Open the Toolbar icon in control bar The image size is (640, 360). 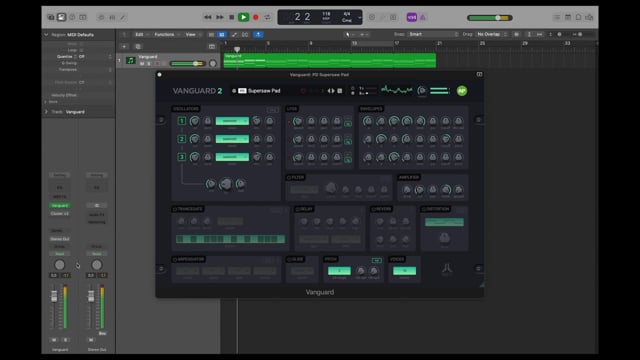pos(83,17)
